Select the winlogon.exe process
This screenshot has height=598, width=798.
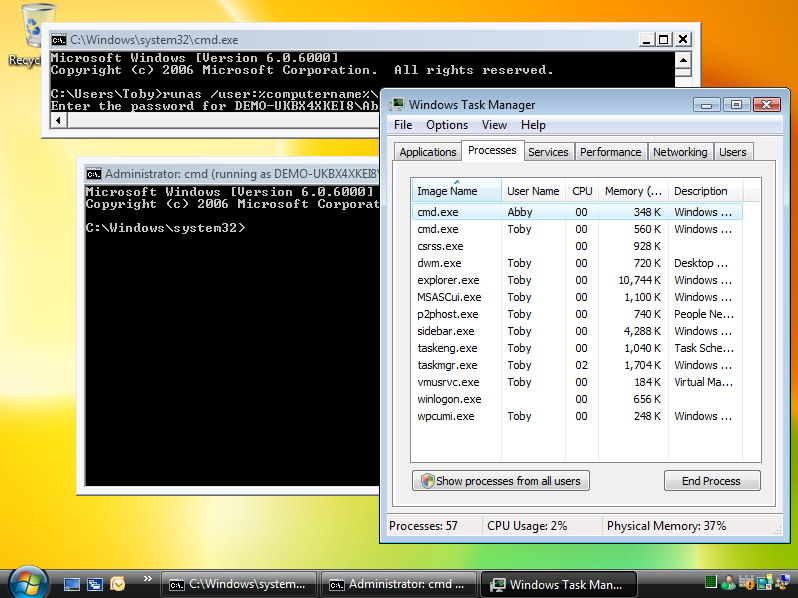click(577, 400)
